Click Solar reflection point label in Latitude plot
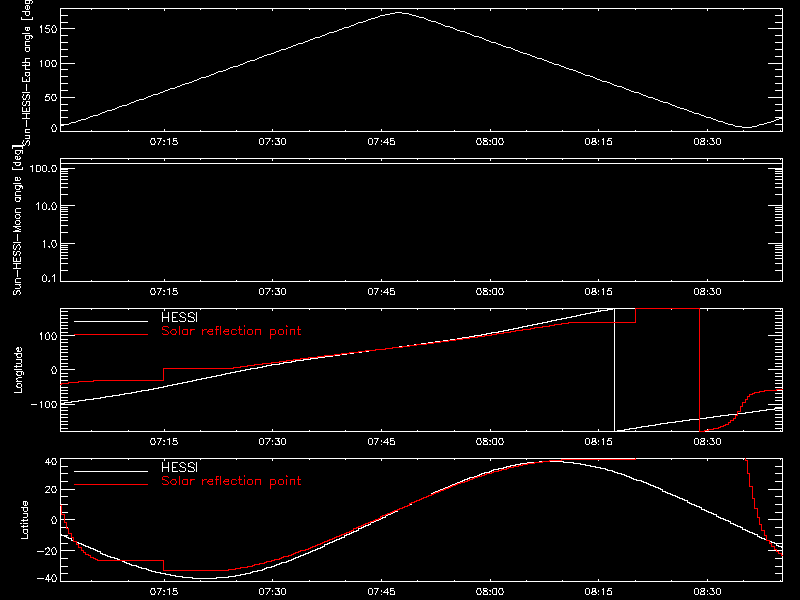Image resolution: width=800 pixels, height=600 pixels. (231, 481)
